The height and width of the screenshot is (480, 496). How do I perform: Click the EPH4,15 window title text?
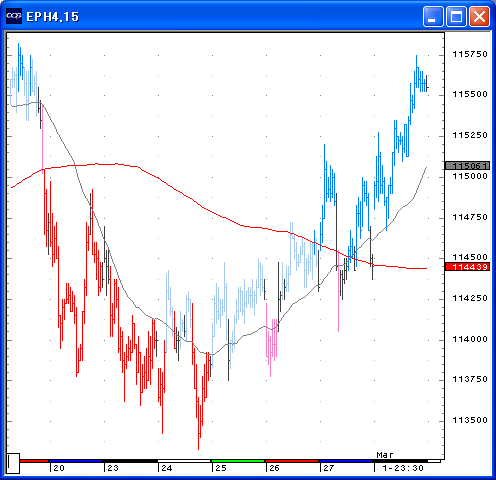pyautogui.click(x=53, y=17)
